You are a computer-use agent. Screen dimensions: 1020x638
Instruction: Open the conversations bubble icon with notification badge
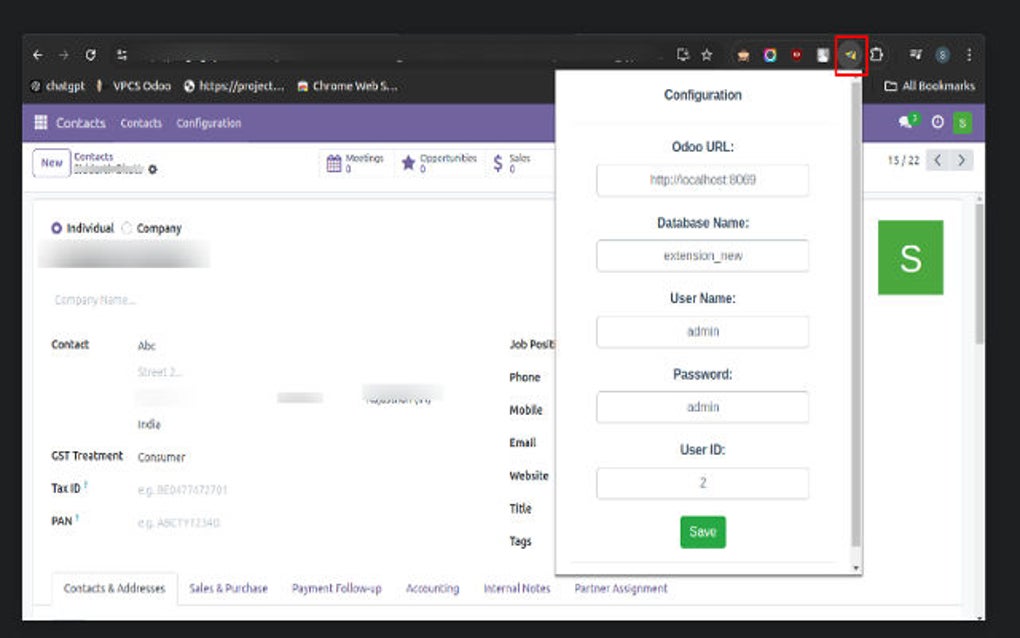pyautogui.click(x=906, y=122)
